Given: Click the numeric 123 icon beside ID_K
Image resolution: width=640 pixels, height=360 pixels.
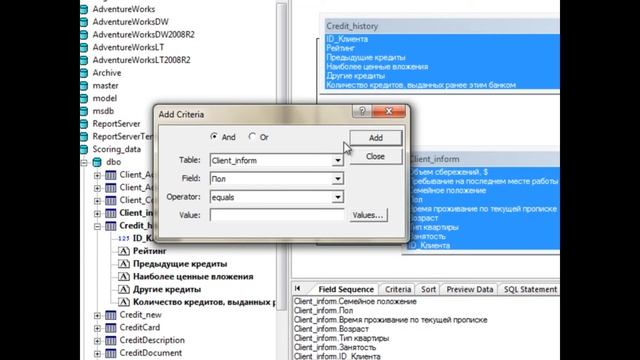Looking at the screenshot, I should click(124, 238).
